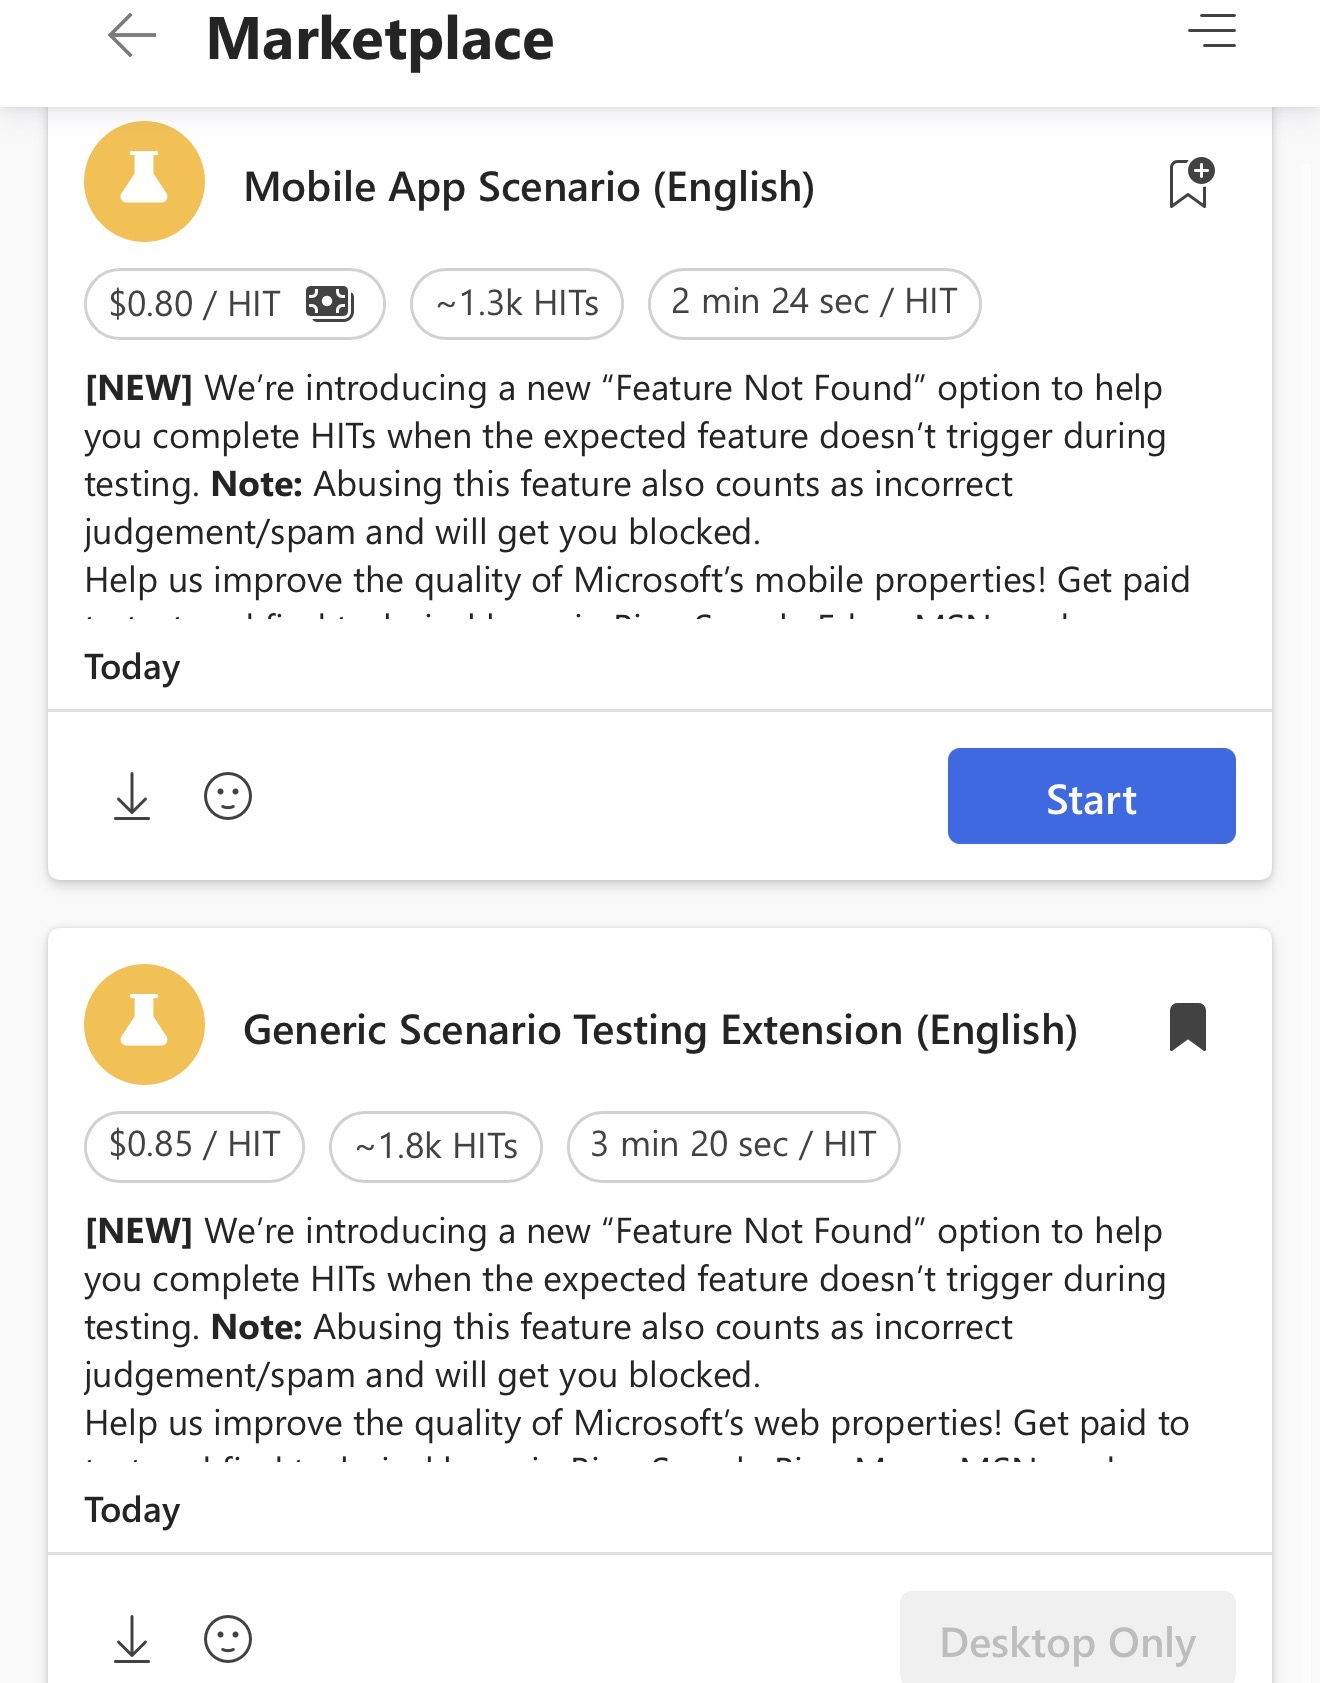Click the cash bonus icon in pay badge
1320x1683 pixels.
330,302
